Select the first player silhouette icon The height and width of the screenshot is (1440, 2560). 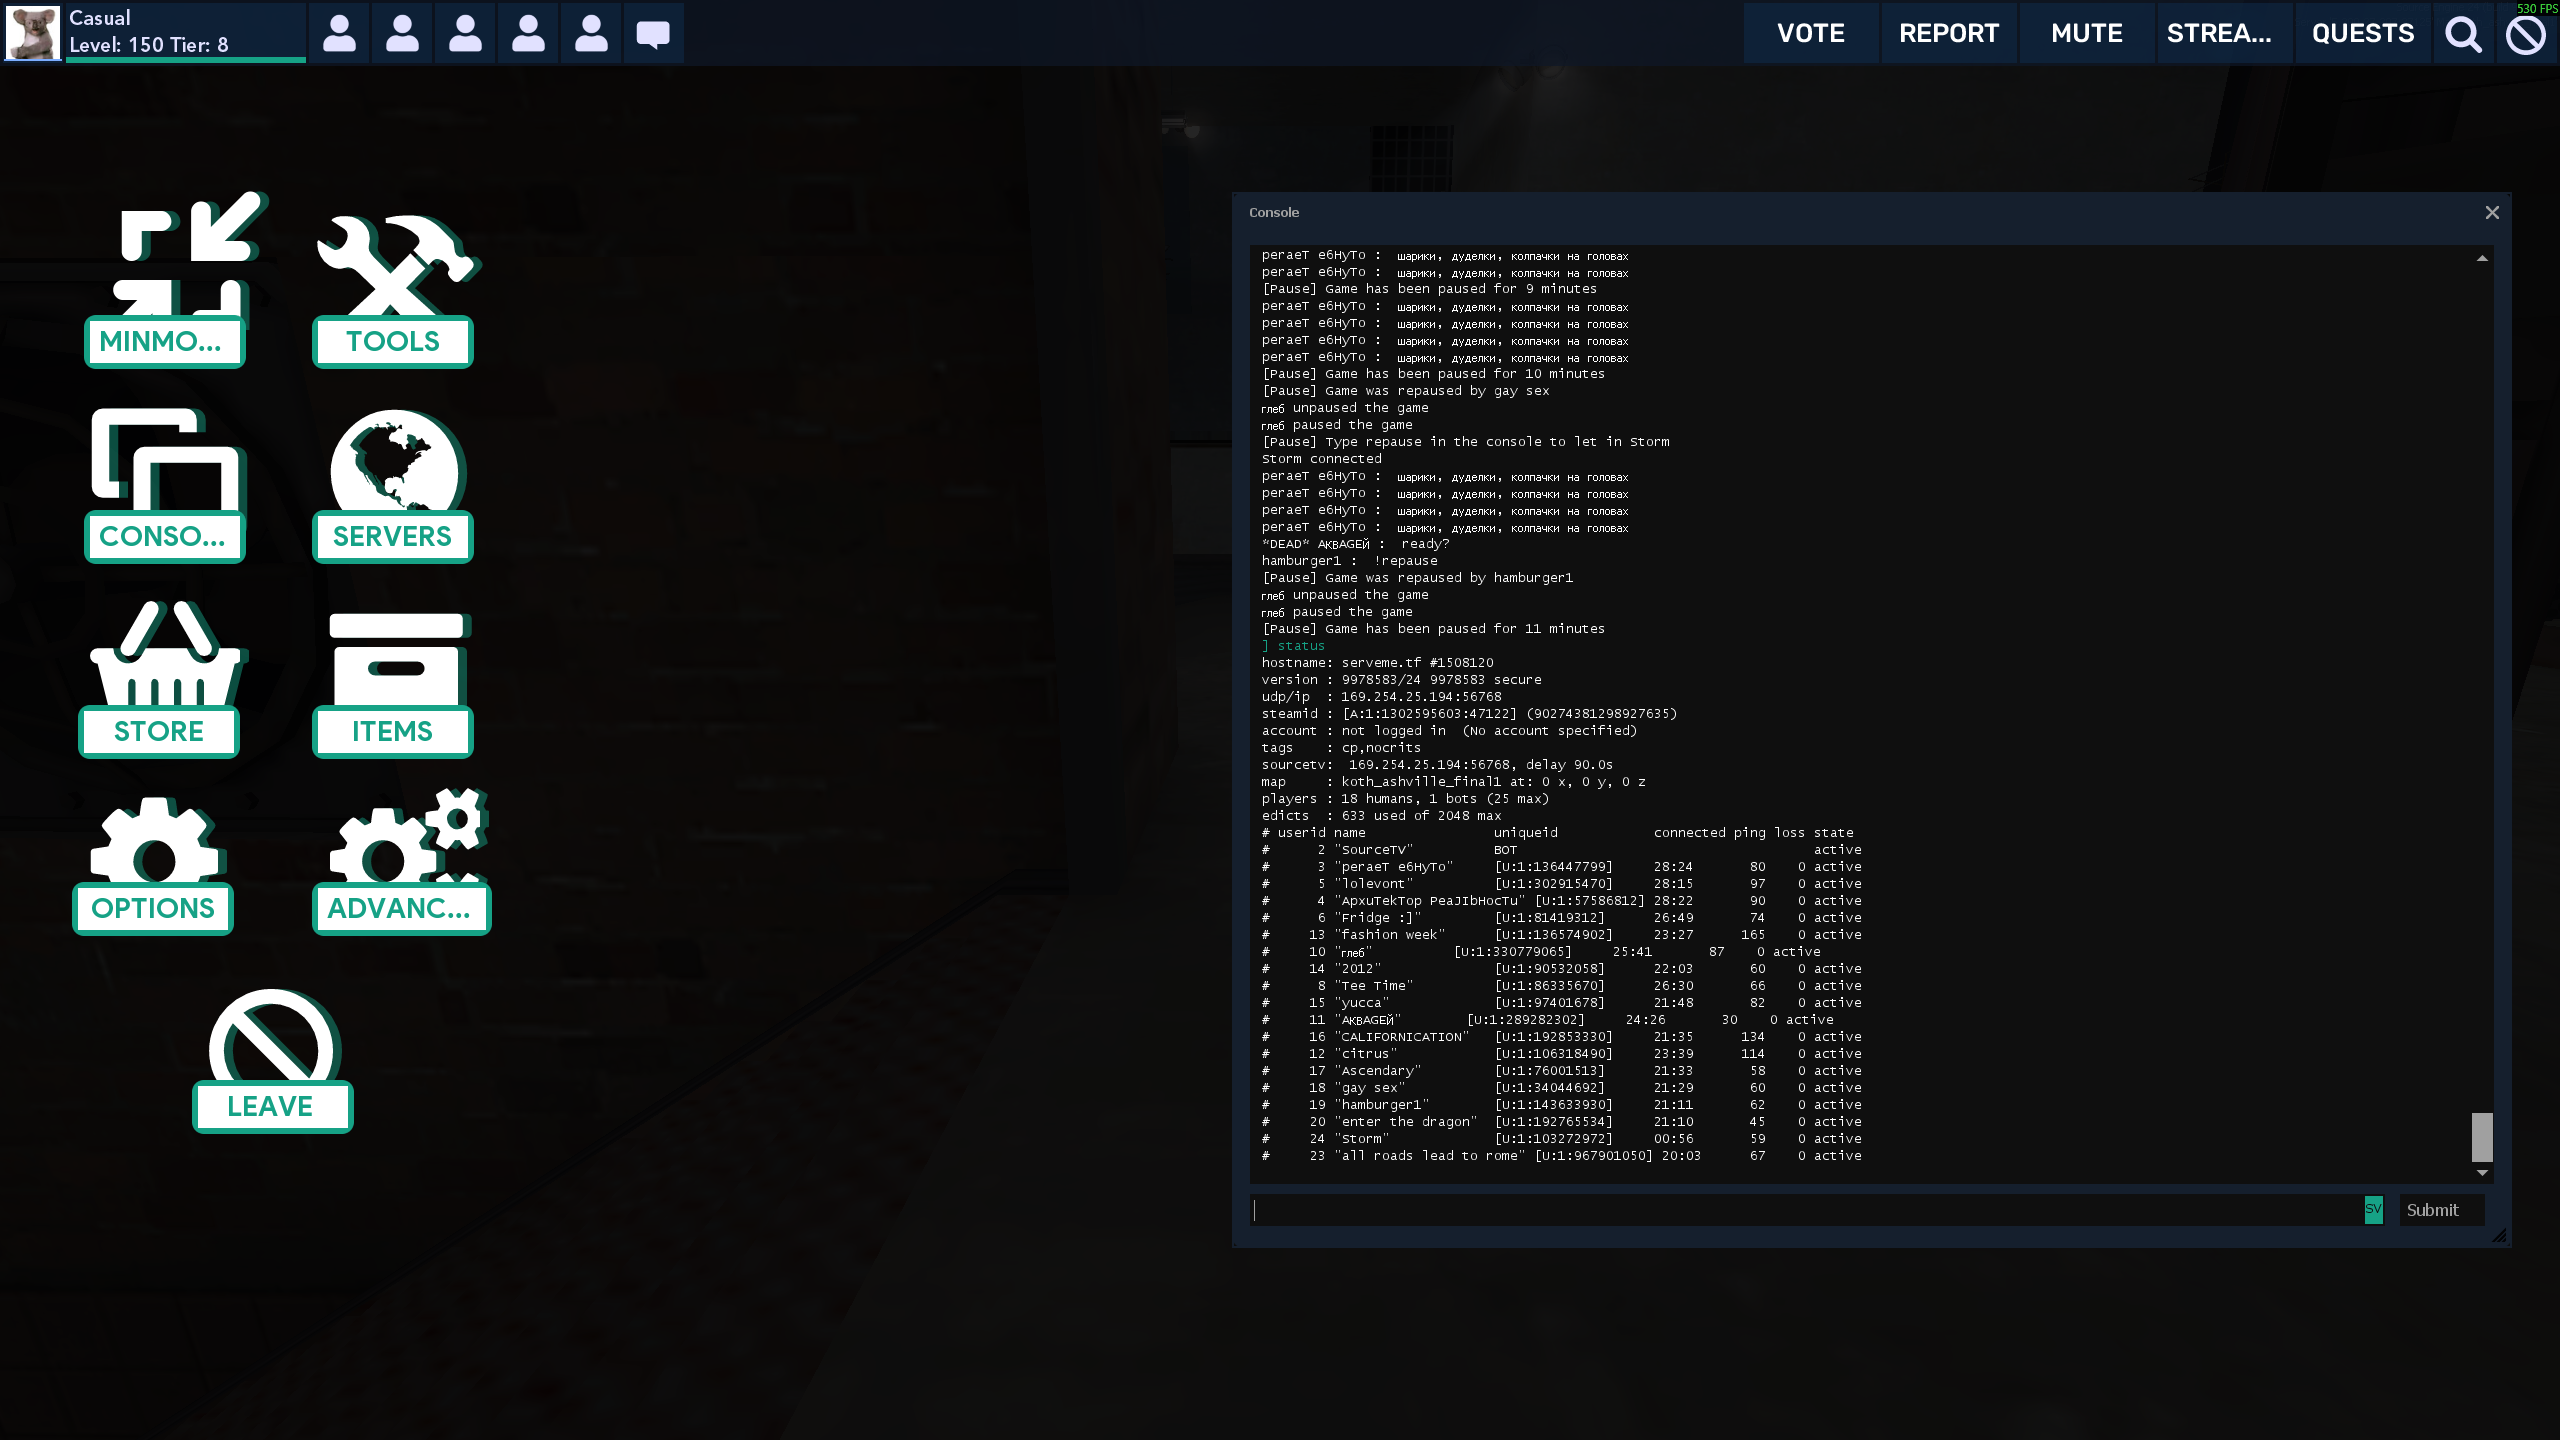[340, 34]
